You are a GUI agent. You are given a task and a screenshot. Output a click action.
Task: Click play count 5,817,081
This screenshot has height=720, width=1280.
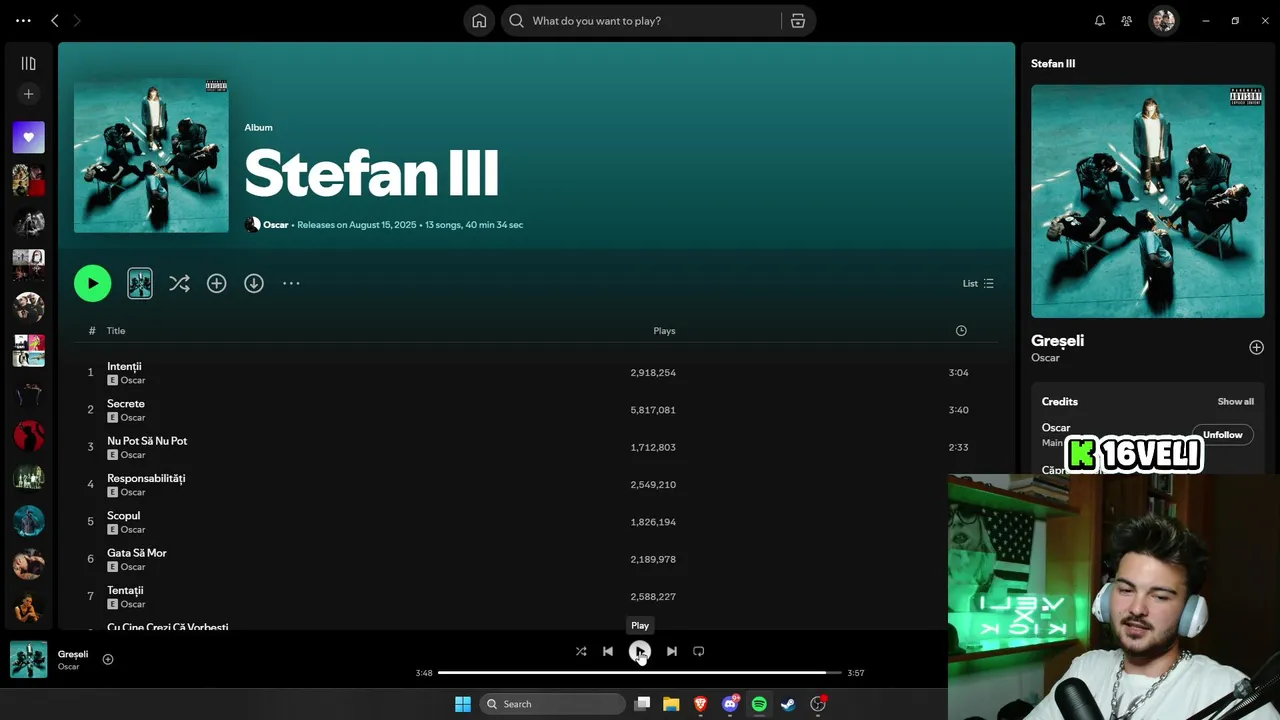point(653,410)
